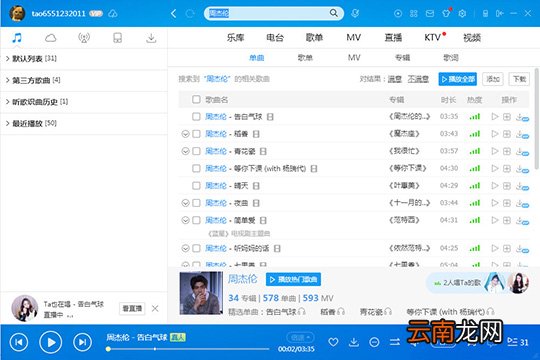This screenshot has width=540, height=360.
Task: Switch to the 乐库 tab
Action: coord(236,37)
